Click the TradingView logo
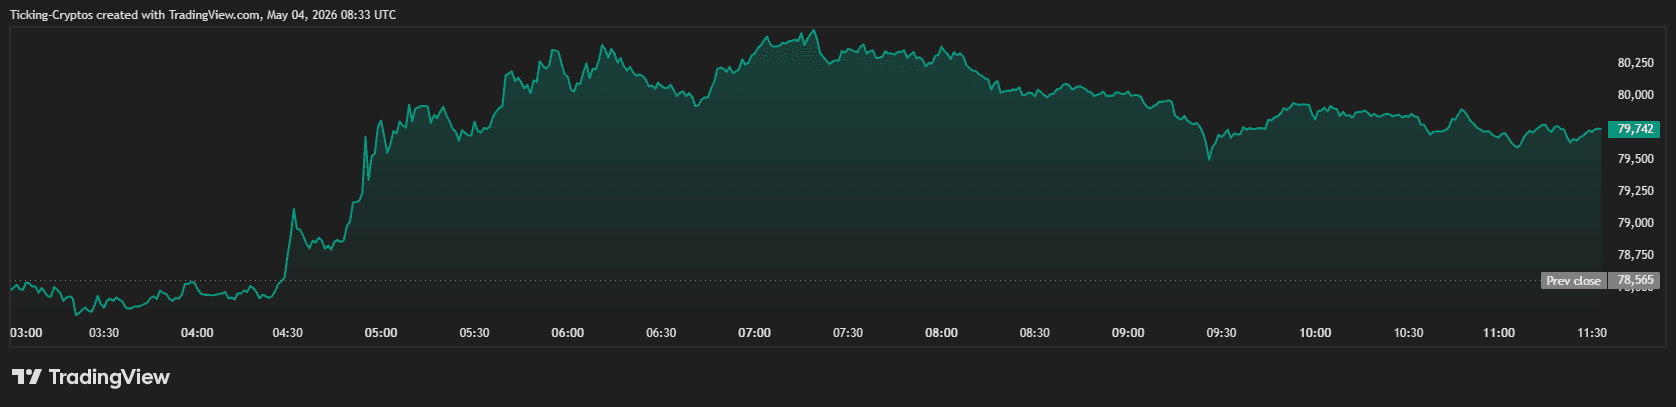This screenshot has width=1676, height=407. [x=91, y=377]
